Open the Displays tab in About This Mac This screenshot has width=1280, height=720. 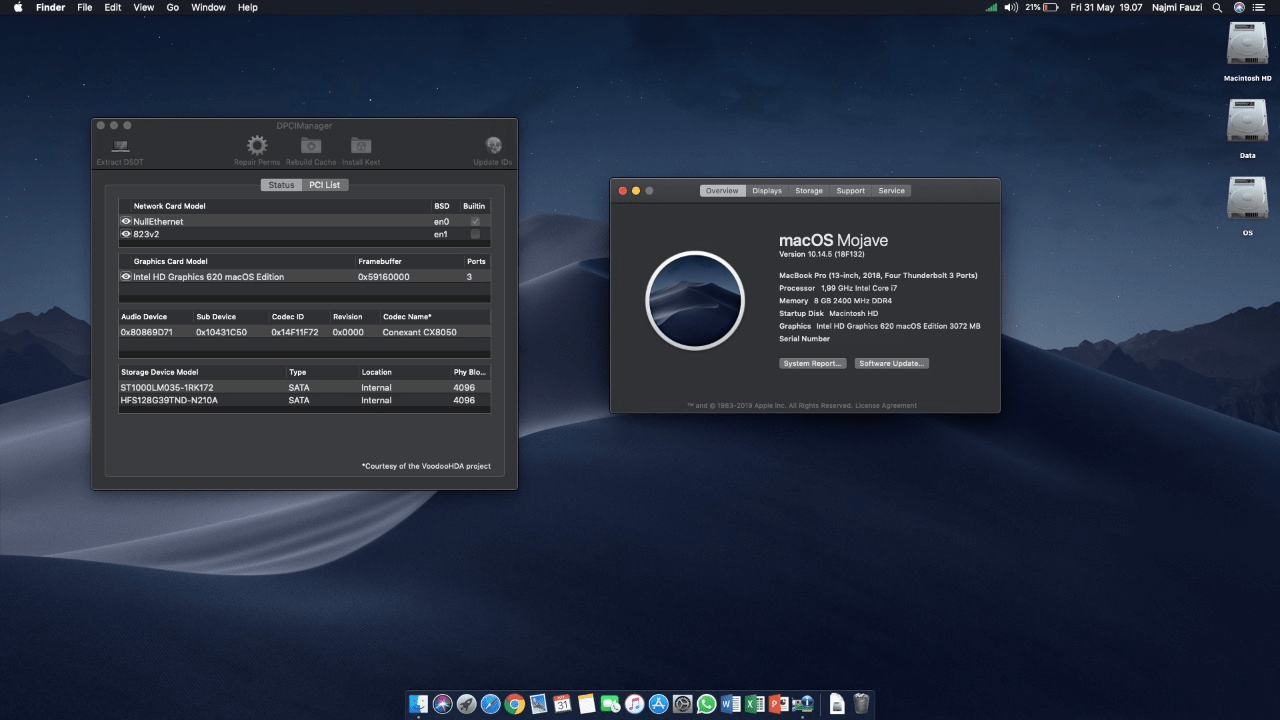766,190
